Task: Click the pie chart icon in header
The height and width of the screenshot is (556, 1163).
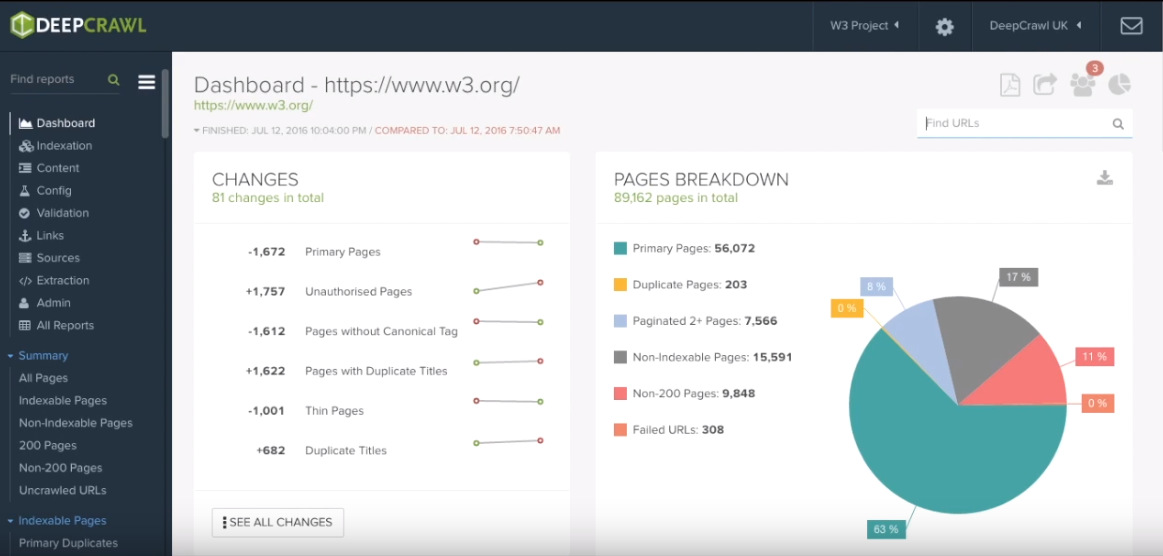Action: [x=1119, y=84]
